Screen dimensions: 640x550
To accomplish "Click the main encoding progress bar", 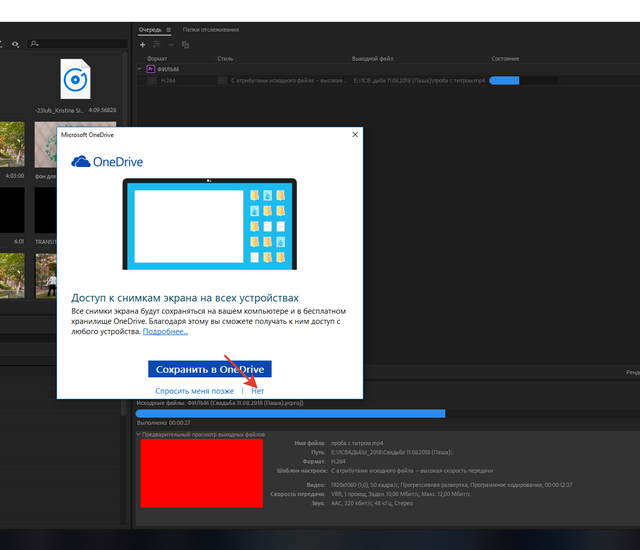I will coord(388,414).
